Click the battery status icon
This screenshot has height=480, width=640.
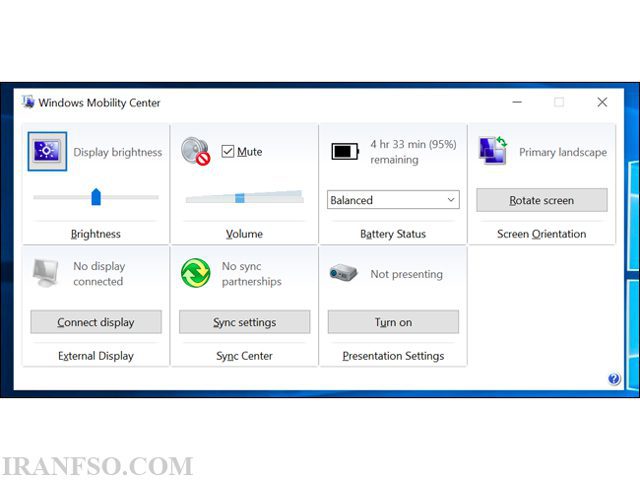pyautogui.click(x=345, y=152)
